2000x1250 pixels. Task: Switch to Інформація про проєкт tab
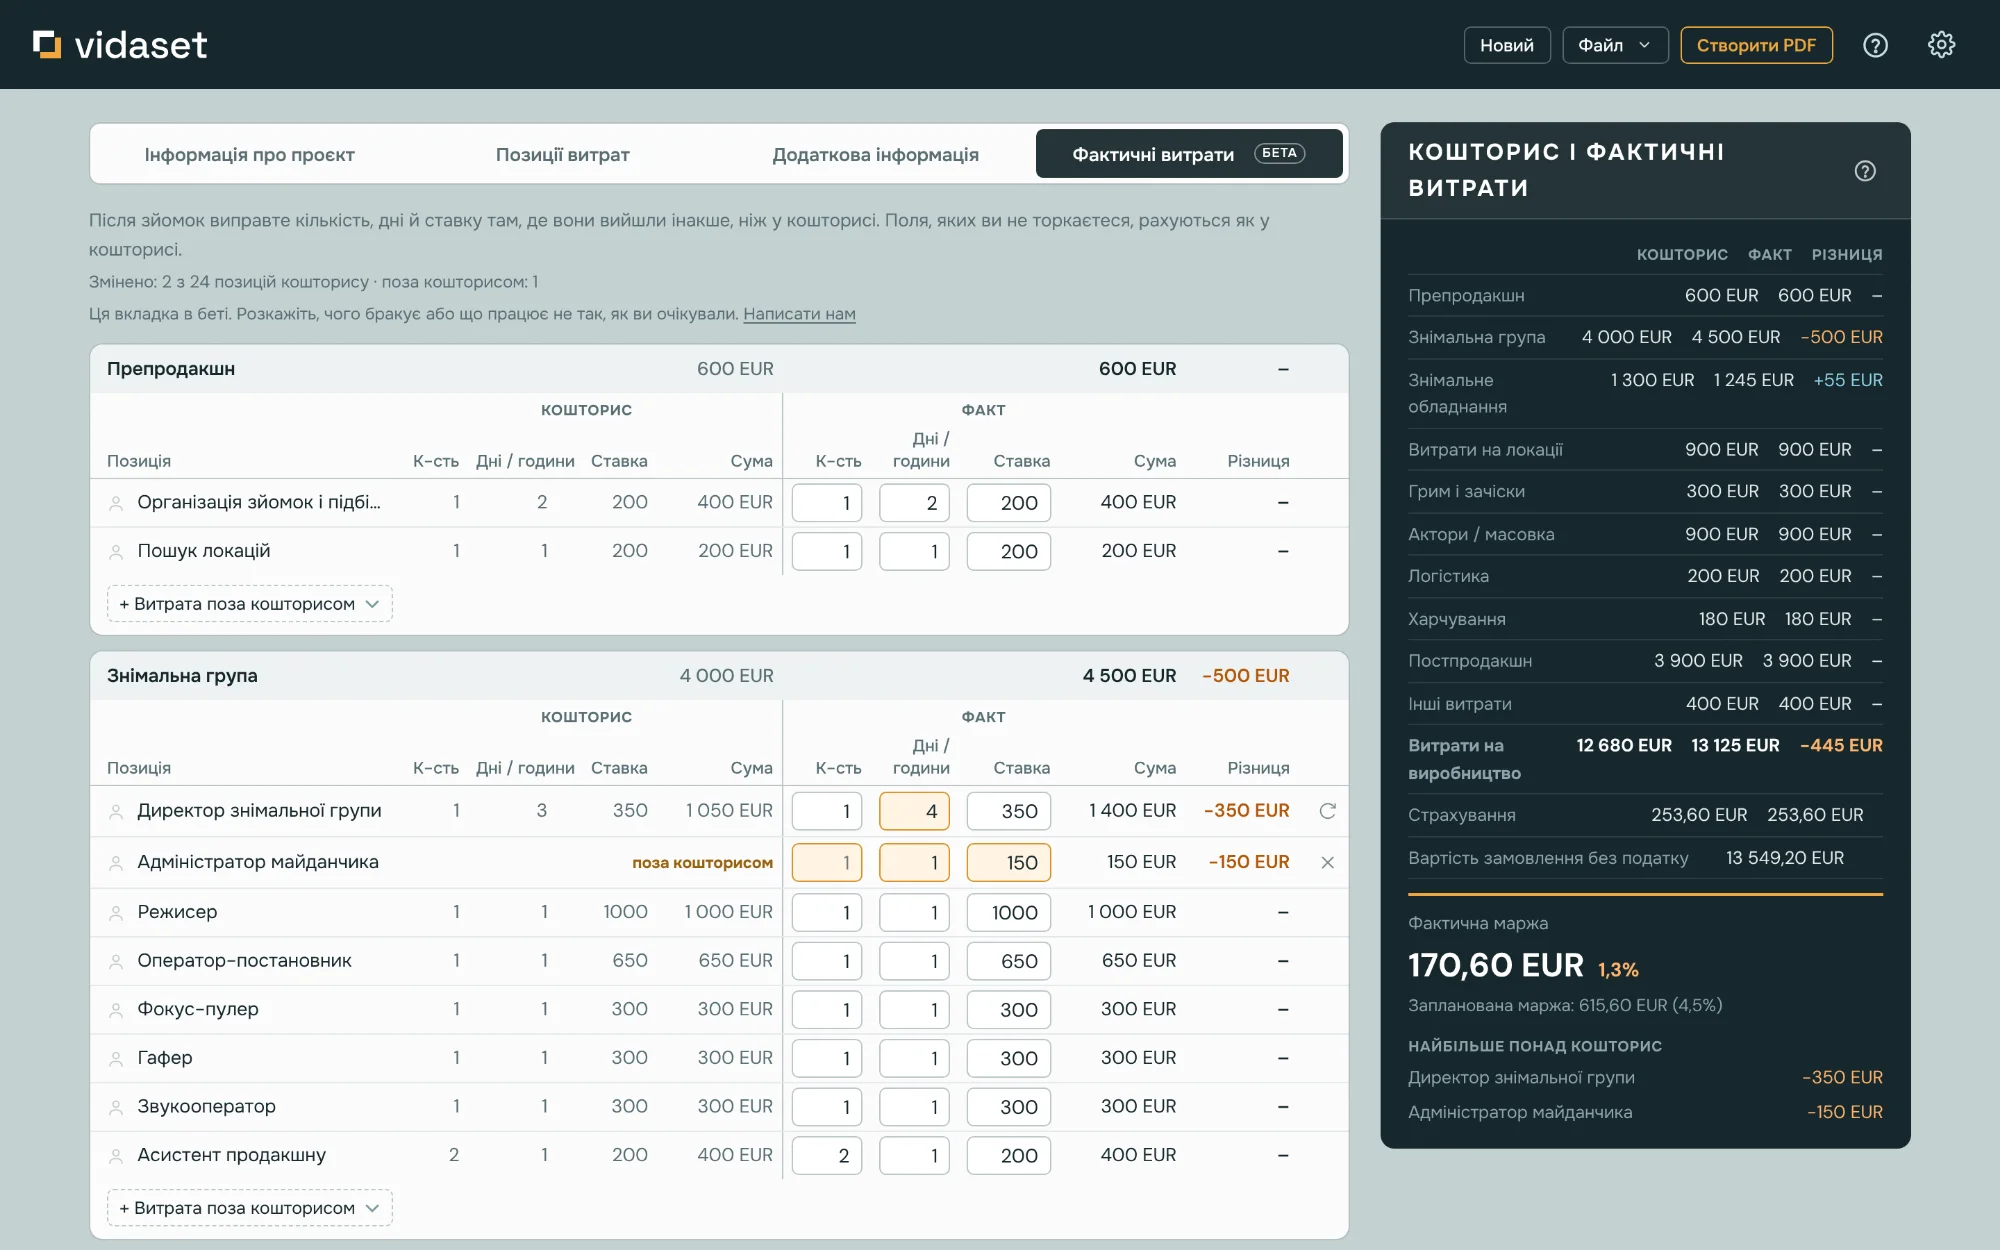tap(250, 154)
